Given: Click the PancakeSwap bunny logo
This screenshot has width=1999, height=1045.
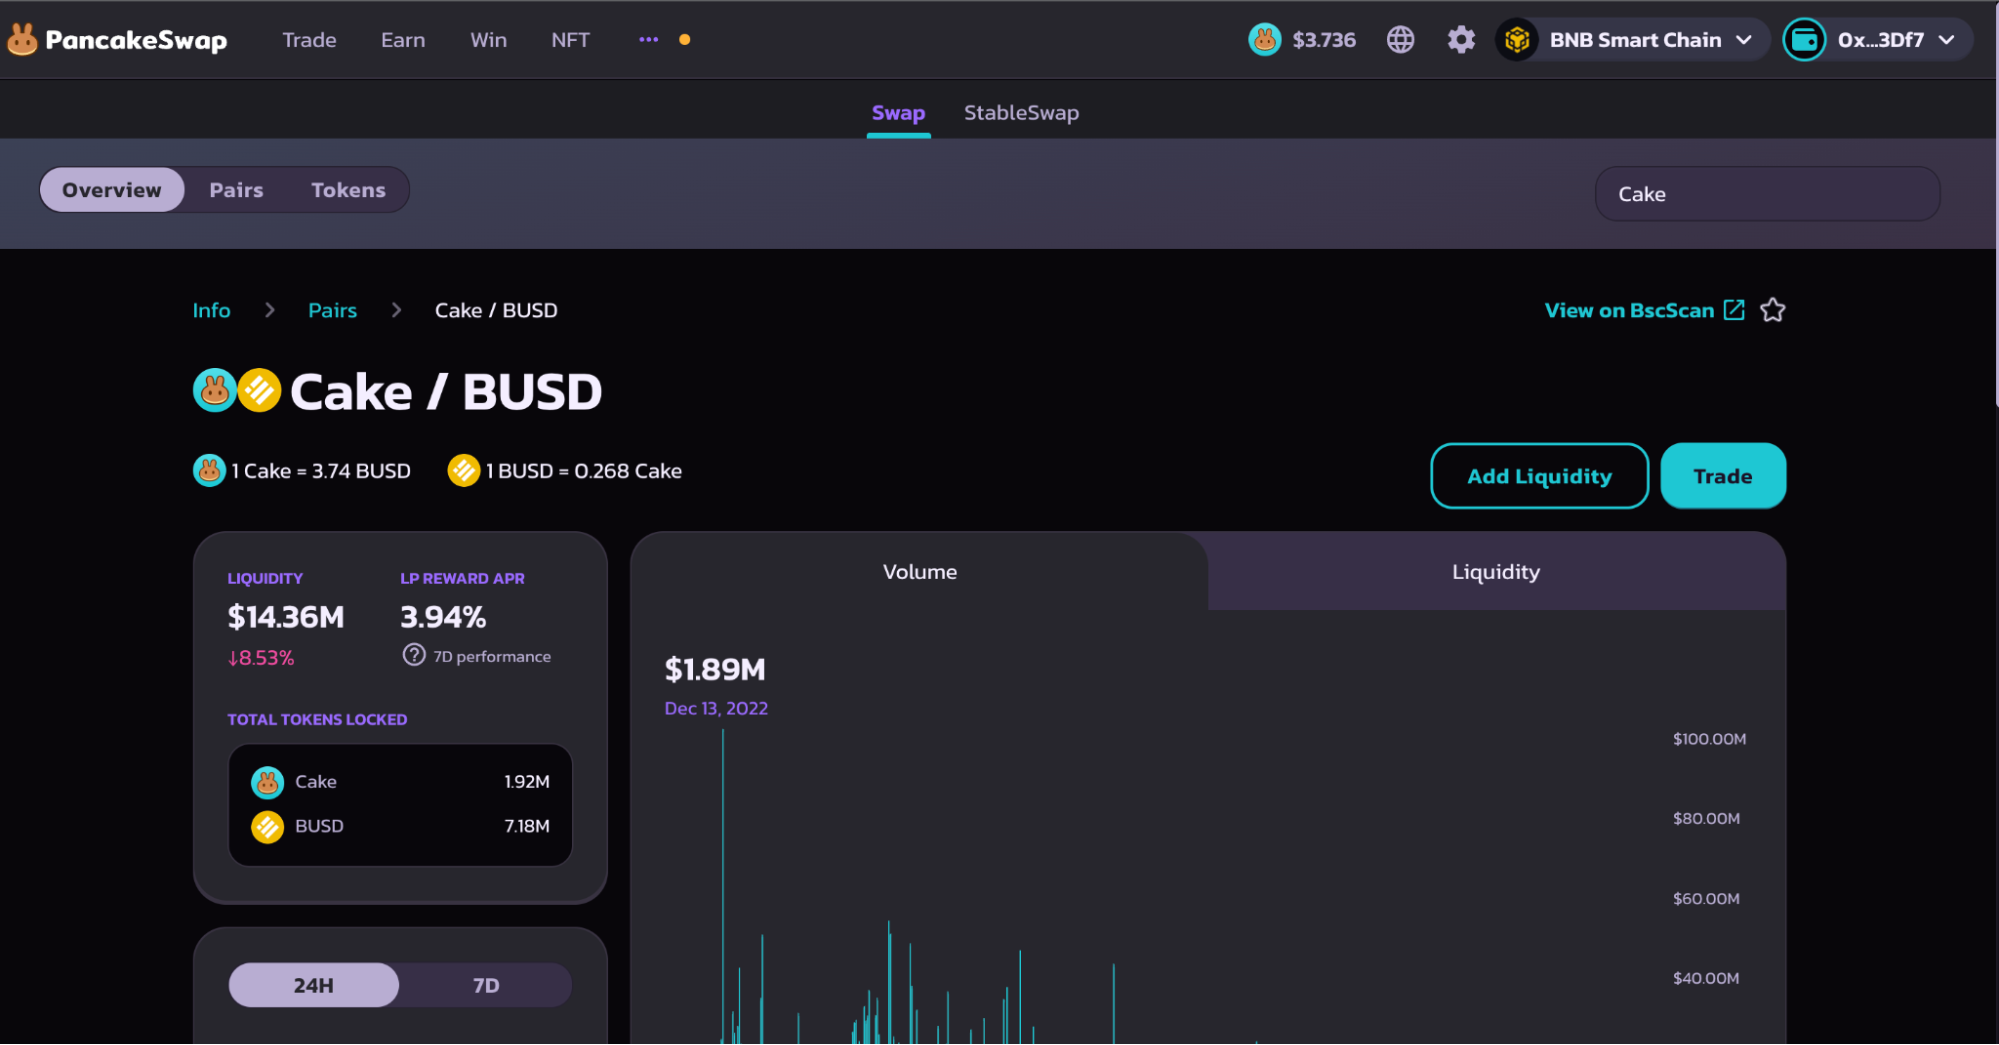Looking at the screenshot, I should (22, 40).
